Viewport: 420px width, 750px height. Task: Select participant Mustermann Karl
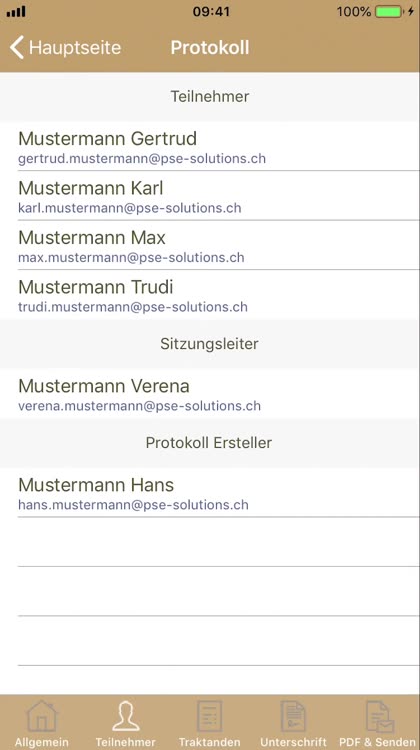tap(210, 196)
